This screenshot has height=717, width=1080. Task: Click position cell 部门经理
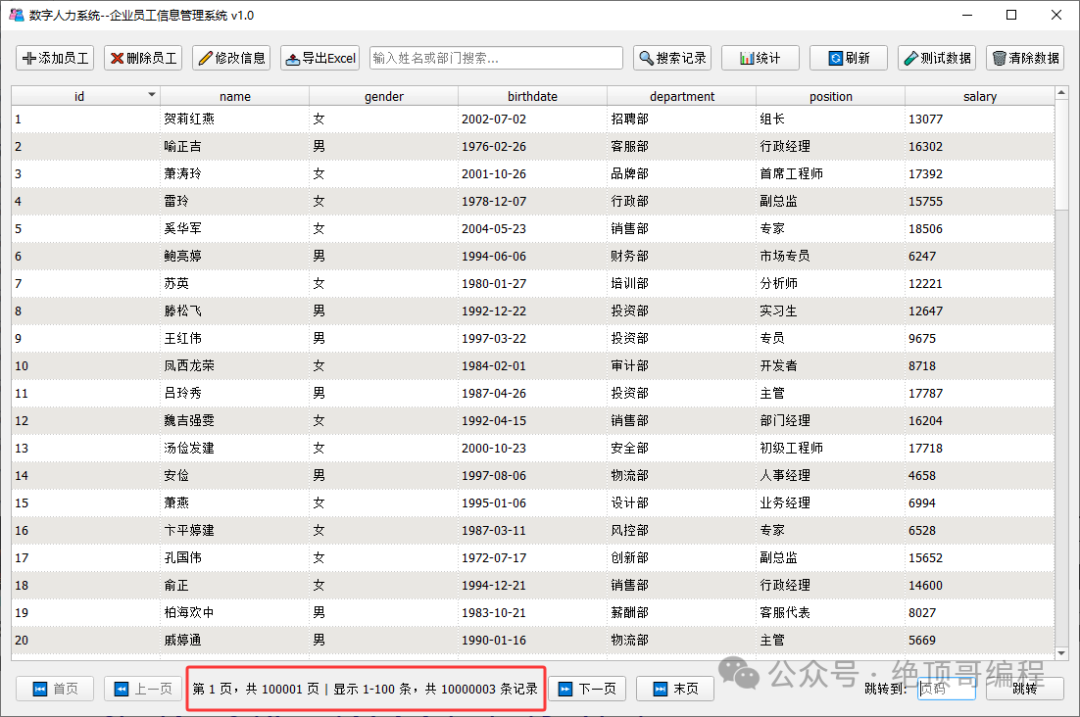831,420
